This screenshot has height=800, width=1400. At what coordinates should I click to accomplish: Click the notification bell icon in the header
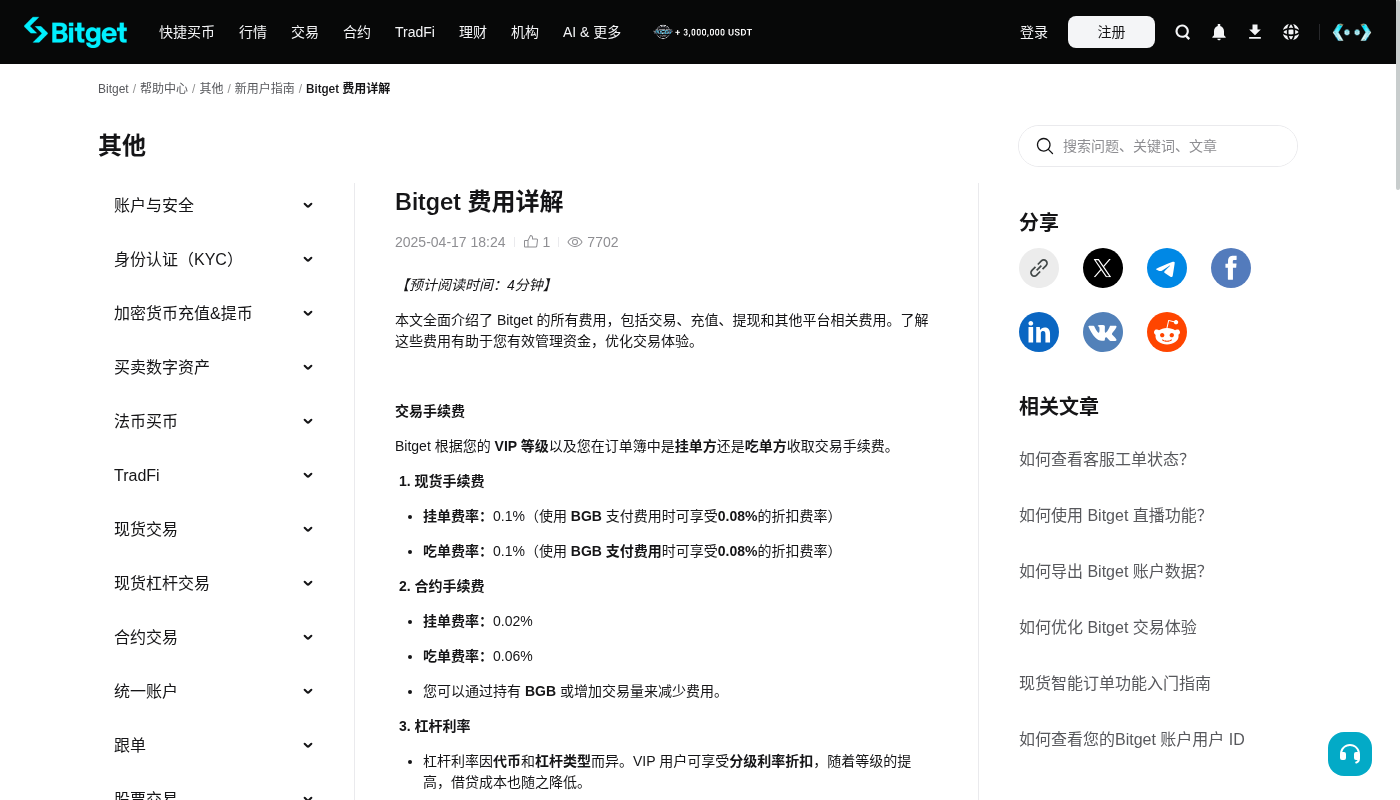(x=1219, y=32)
